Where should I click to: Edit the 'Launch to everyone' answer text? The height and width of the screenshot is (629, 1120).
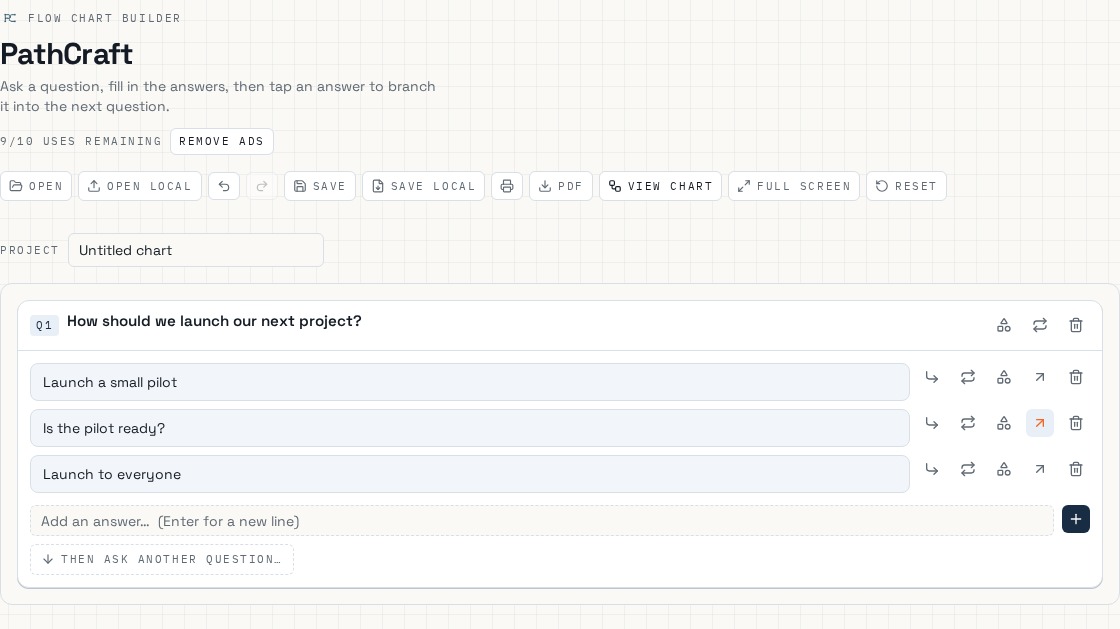tap(469, 474)
